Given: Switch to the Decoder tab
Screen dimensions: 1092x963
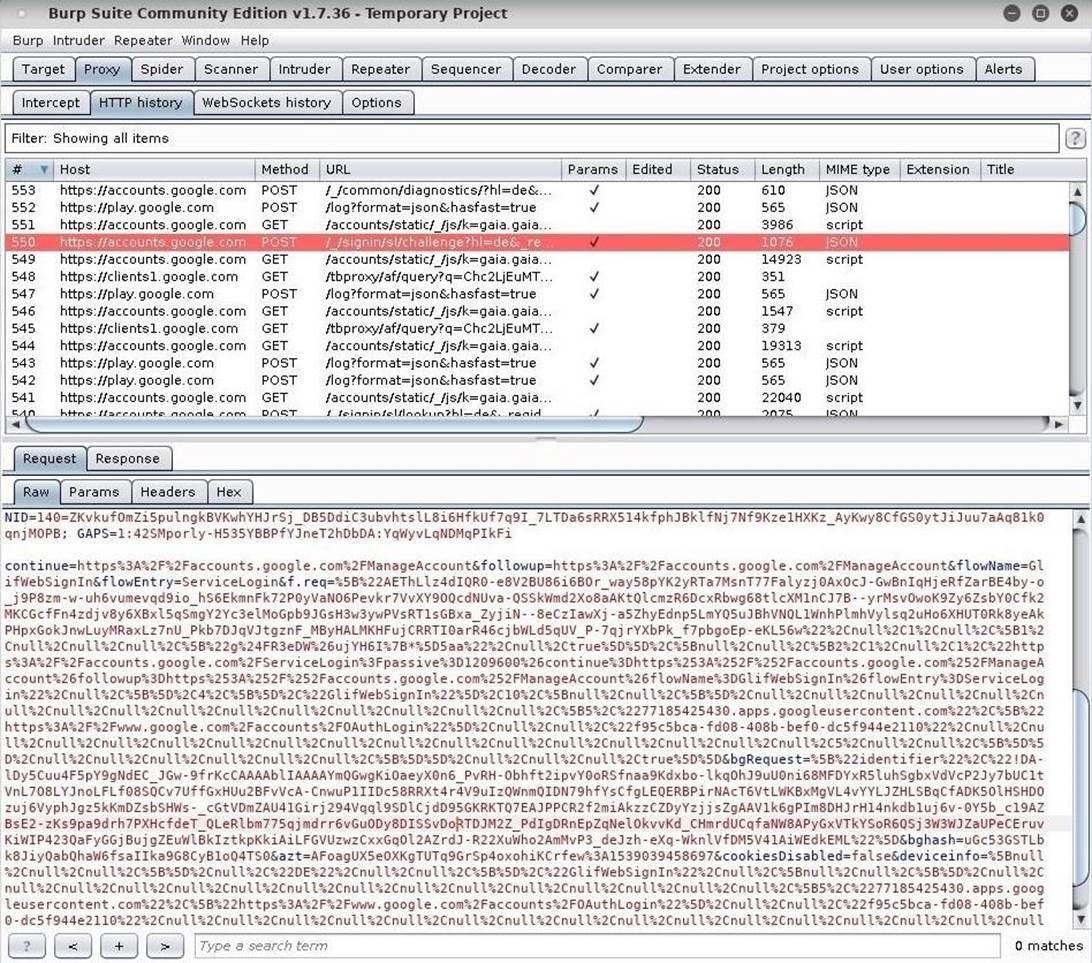Looking at the screenshot, I should pos(549,70).
